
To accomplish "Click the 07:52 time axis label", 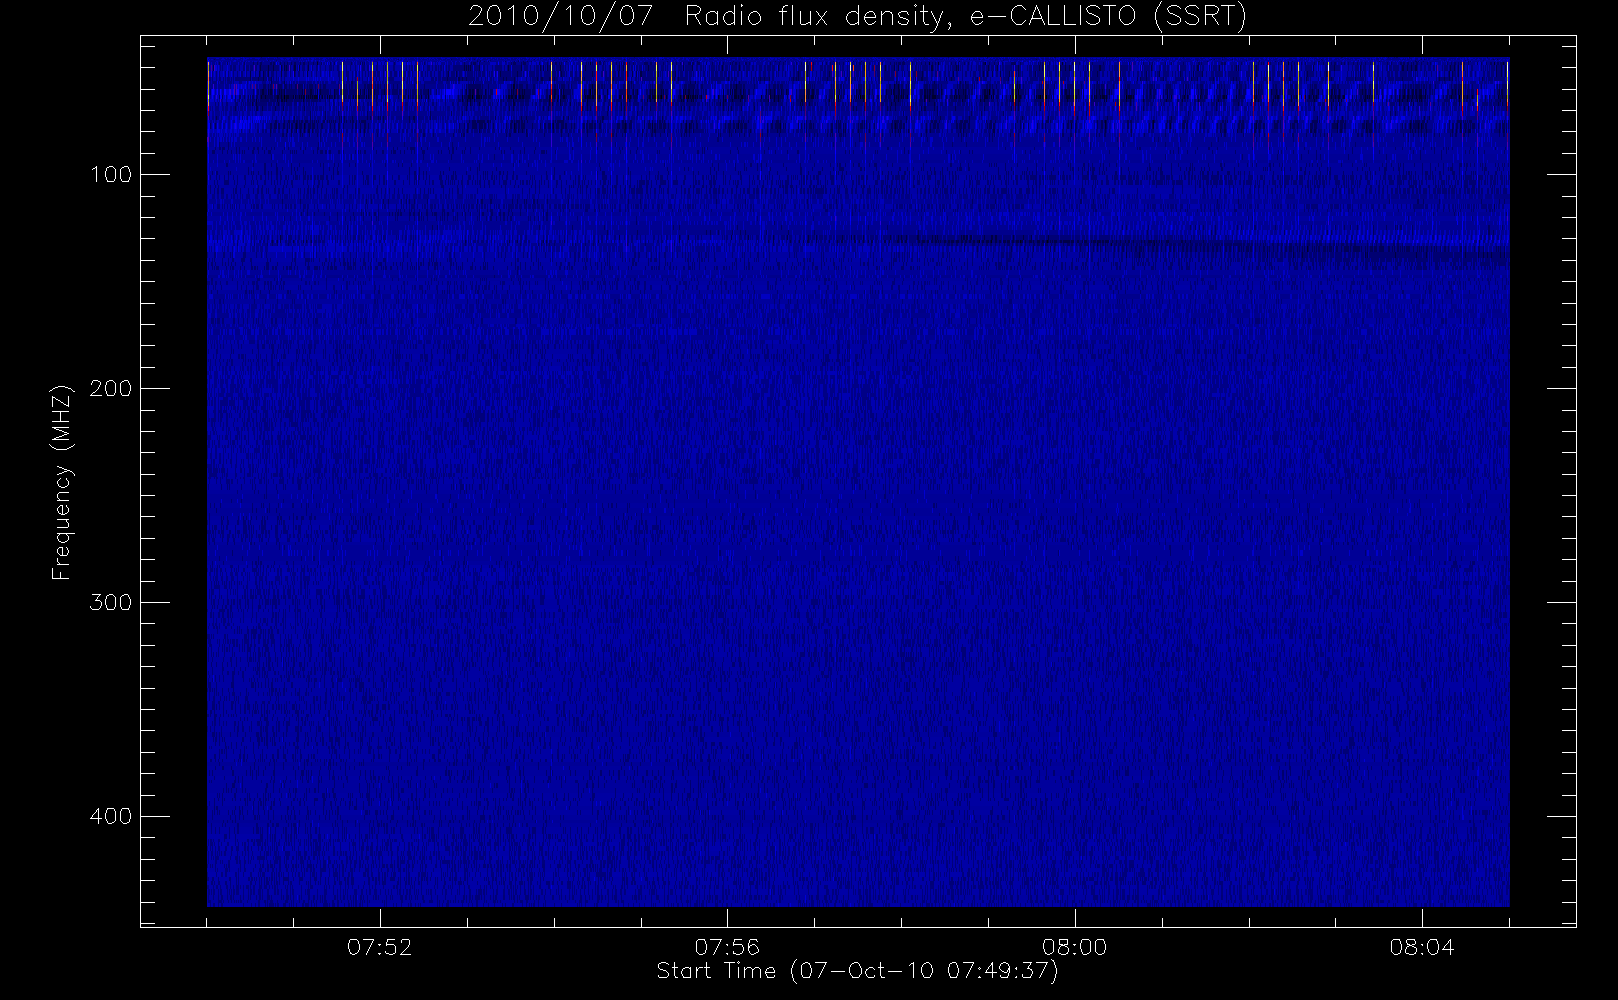I will click(380, 948).
